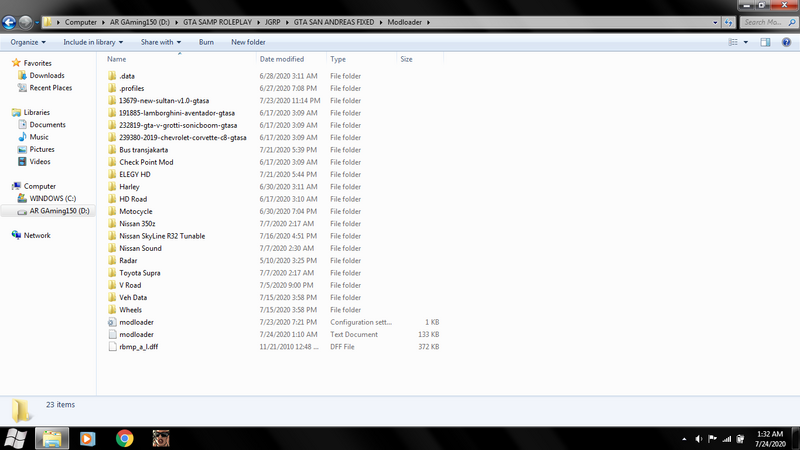The image size is (800, 450).
Task: Navigate to GTA SAN ANDREAS FIXED breadcrumb
Action: tap(334, 22)
